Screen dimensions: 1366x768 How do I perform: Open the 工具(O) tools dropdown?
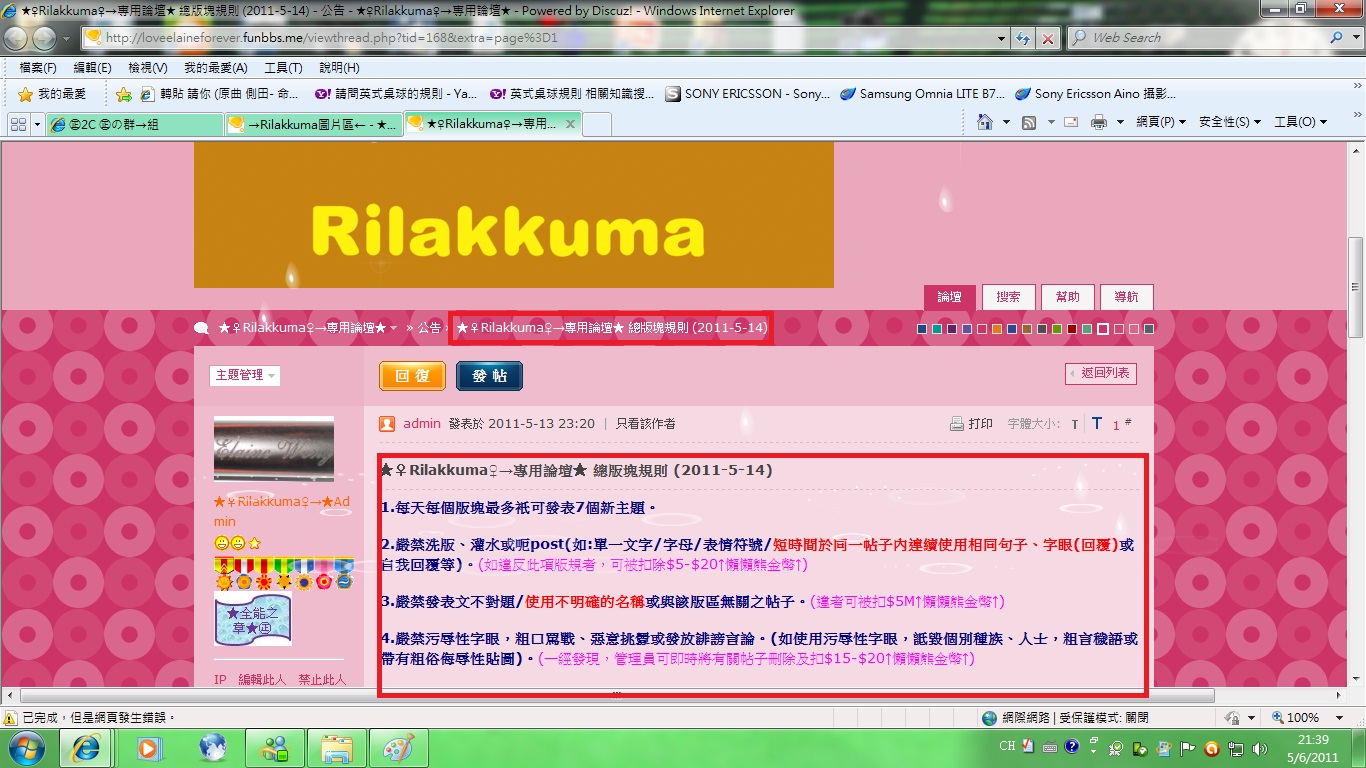[1300, 122]
